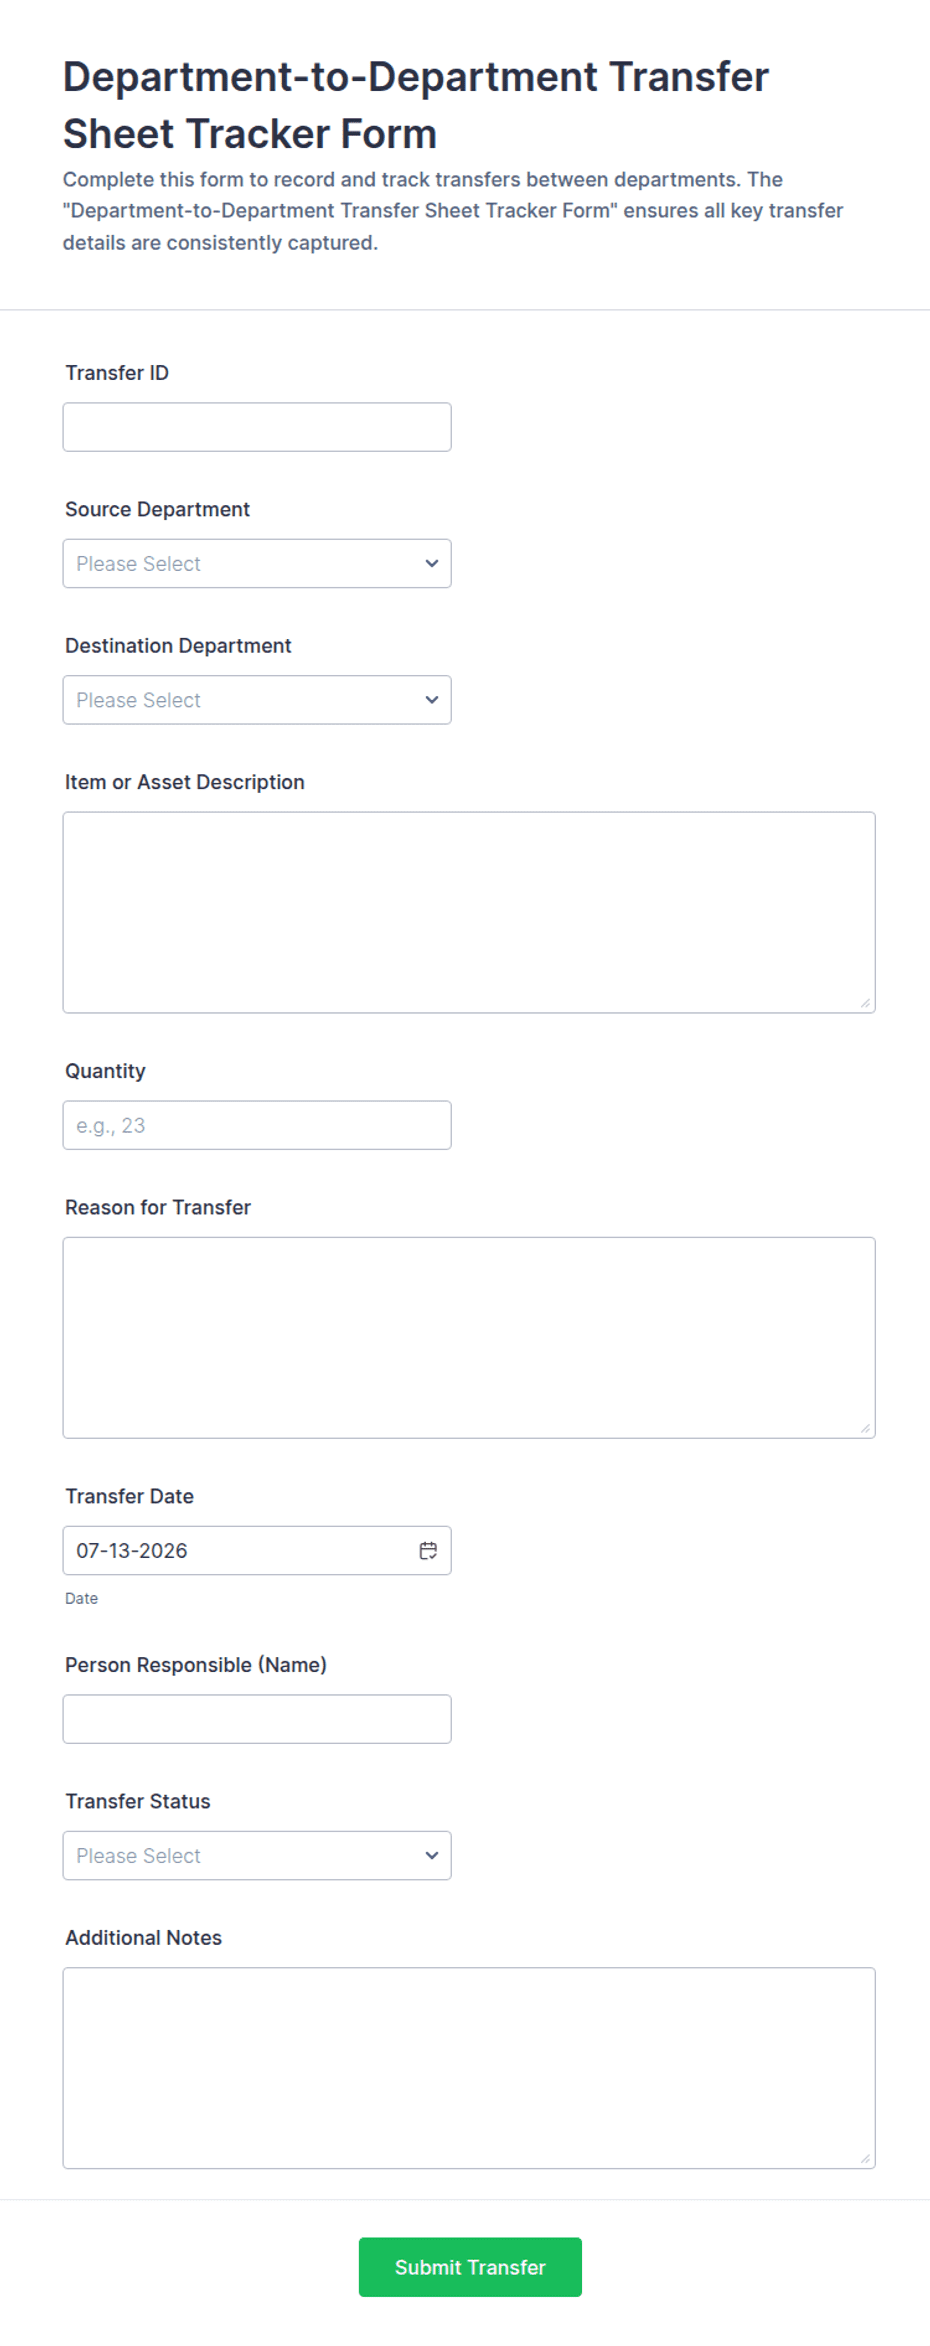Viewport: 930px width, 2346px height.
Task: Click the Source Department dropdown chevron
Action: pyautogui.click(x=432, y=563)
